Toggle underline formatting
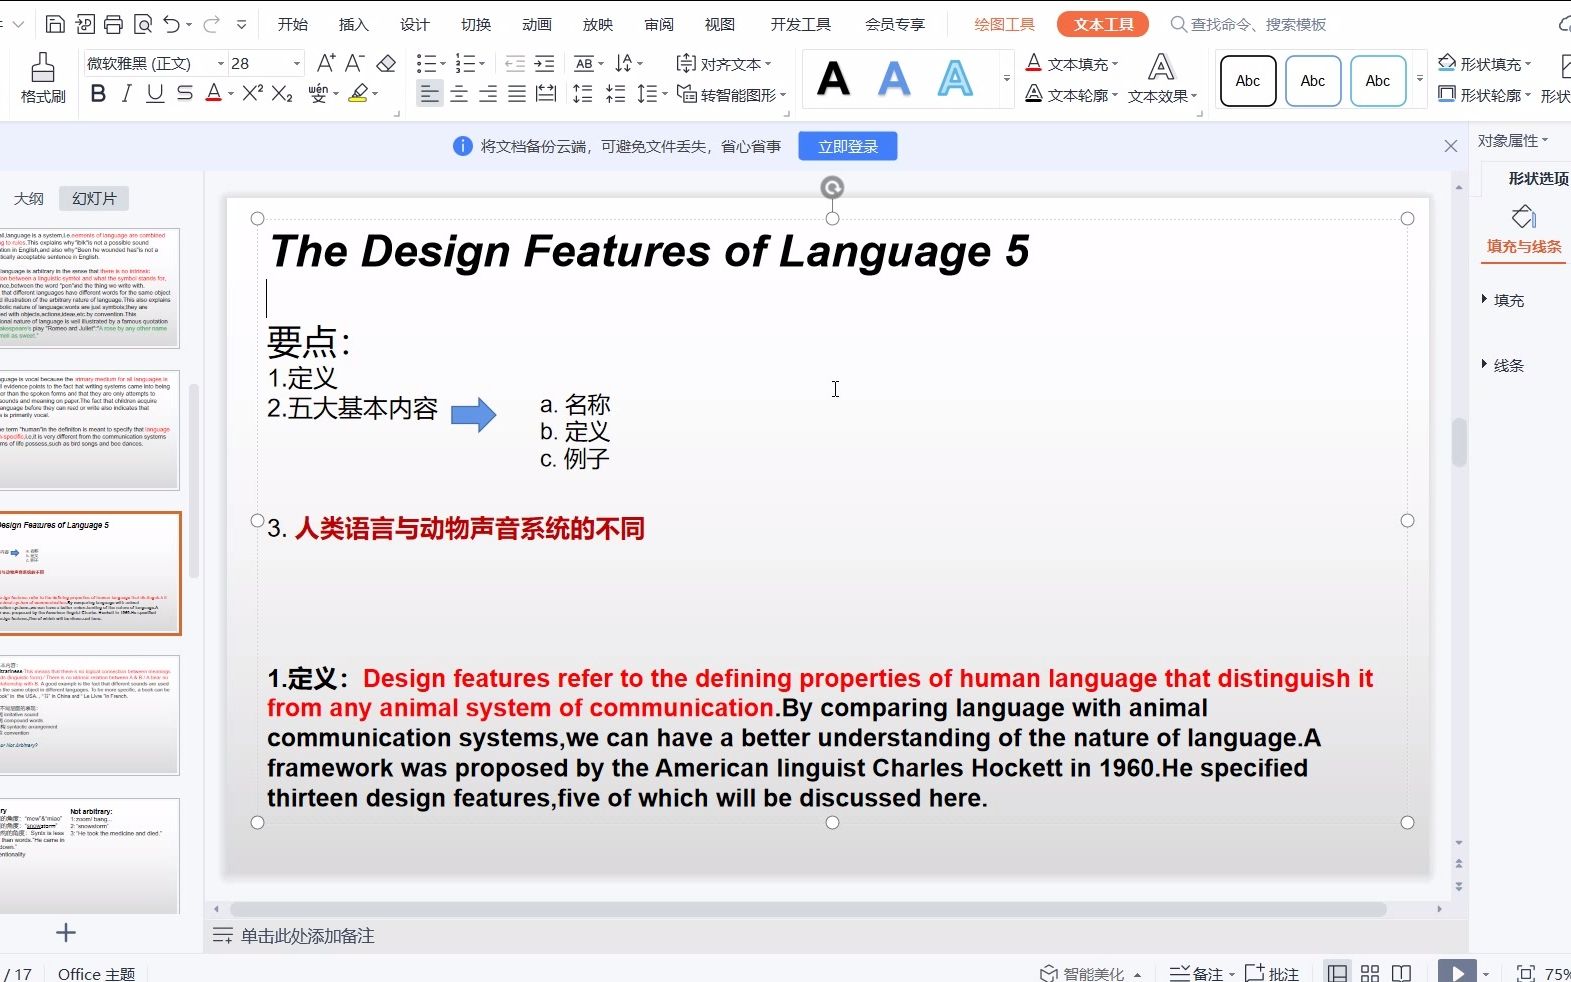 [155, 94]
